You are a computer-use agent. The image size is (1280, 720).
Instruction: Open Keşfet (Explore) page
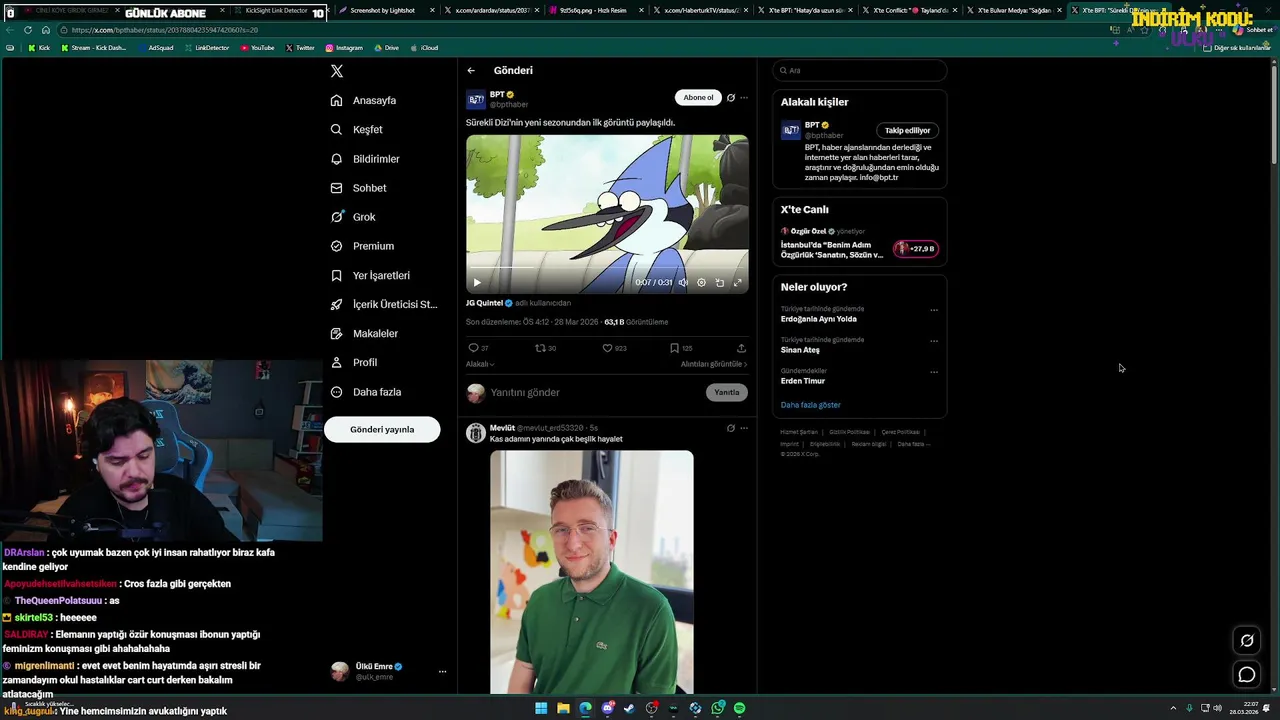[x=357, y=129]
